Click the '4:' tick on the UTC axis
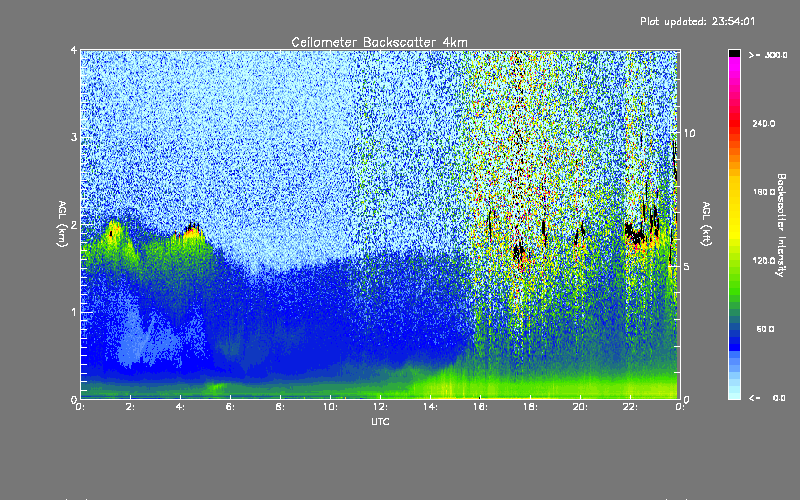Screen dimensions: 800x500 [x=181, y=407]
